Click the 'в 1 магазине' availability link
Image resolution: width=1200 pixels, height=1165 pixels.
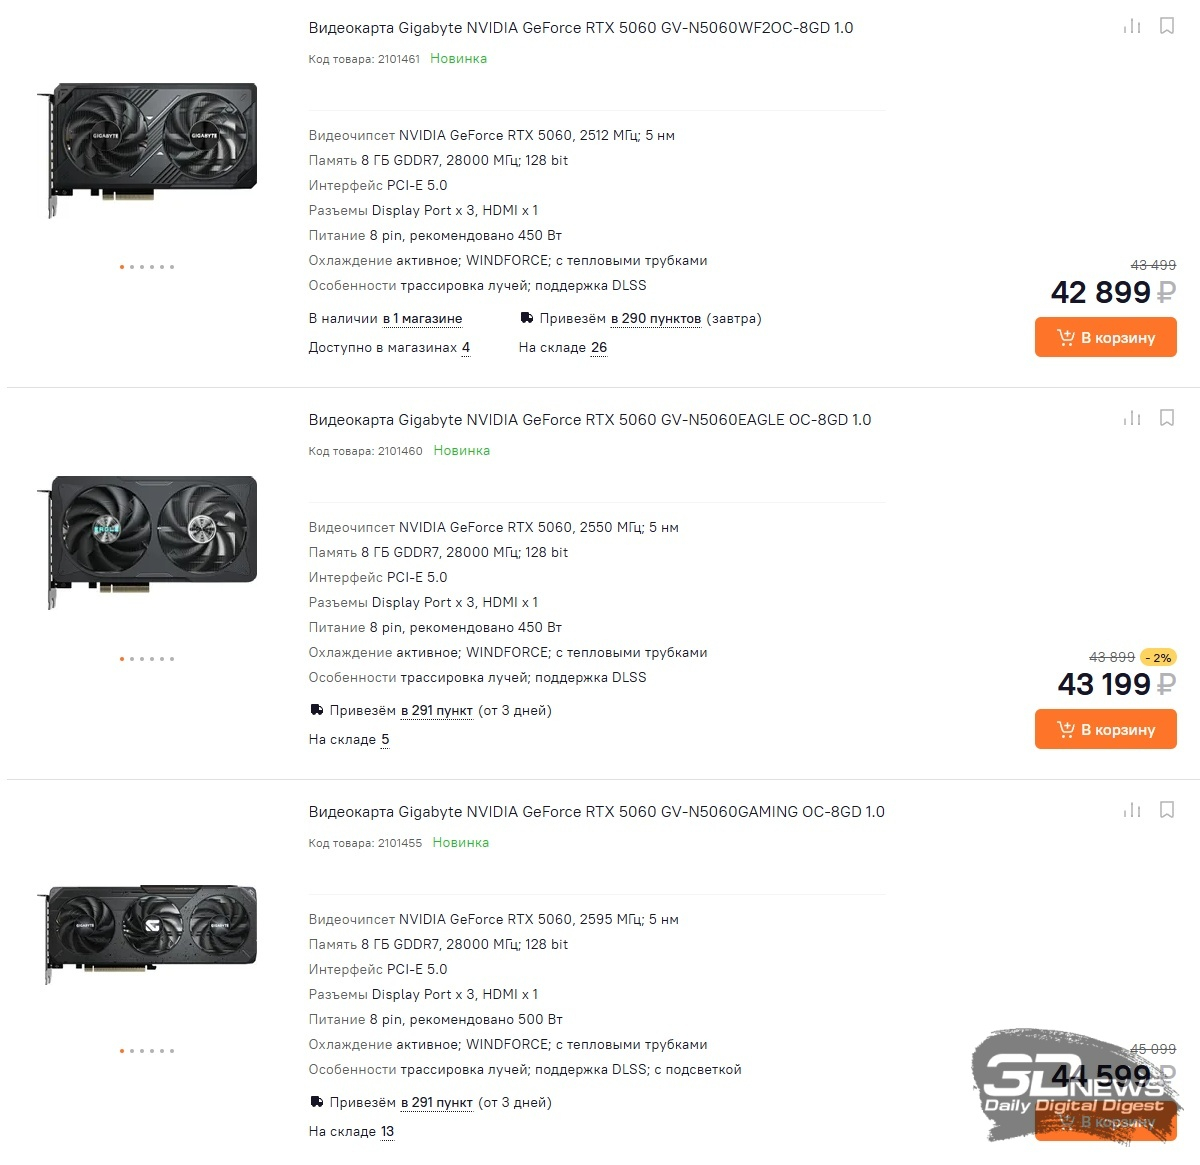click(x=422, y=319)
